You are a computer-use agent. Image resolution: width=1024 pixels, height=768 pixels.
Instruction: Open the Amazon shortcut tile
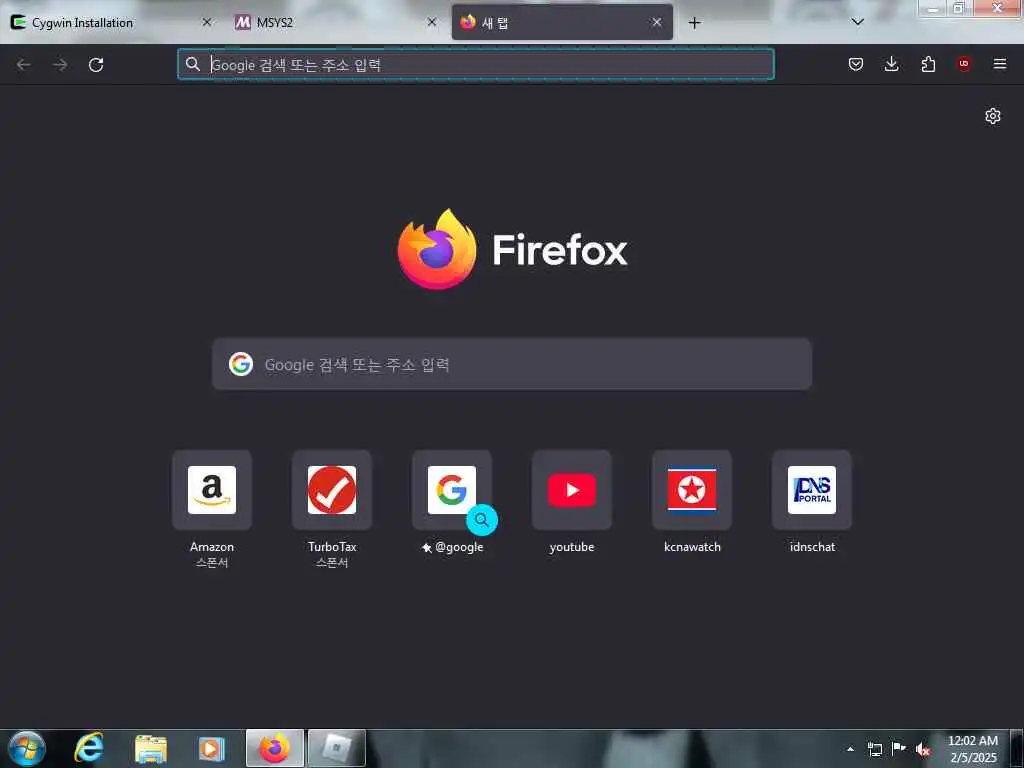pyautogui.click(x=212, y=490)
